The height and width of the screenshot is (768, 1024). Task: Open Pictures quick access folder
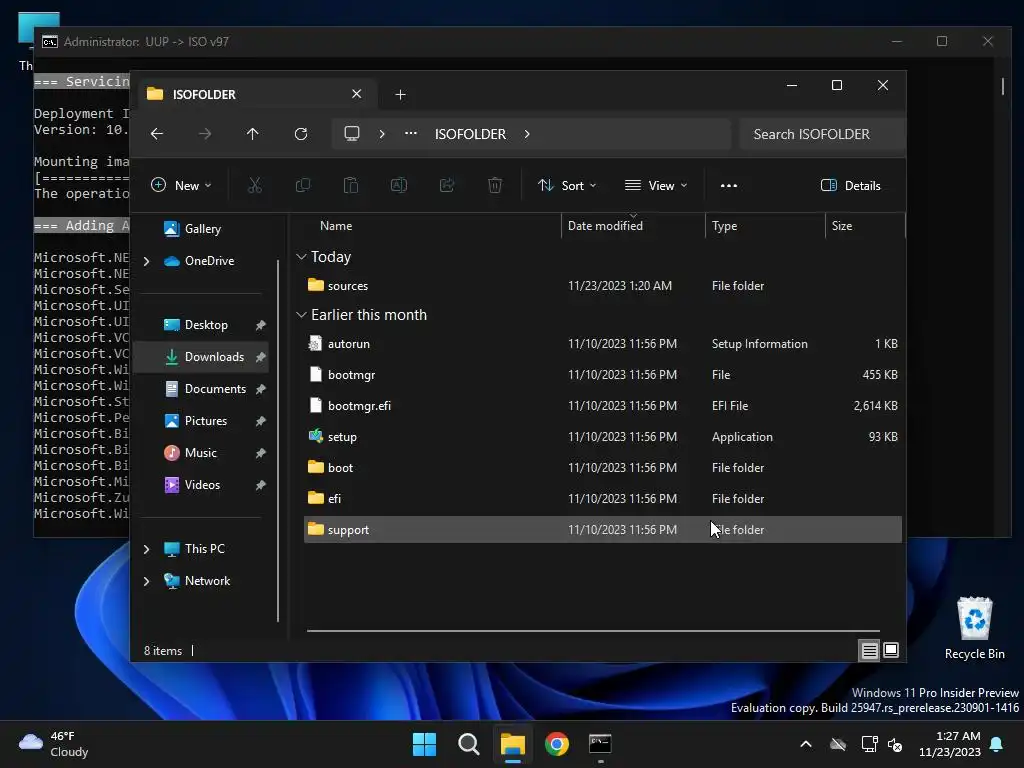205,421
